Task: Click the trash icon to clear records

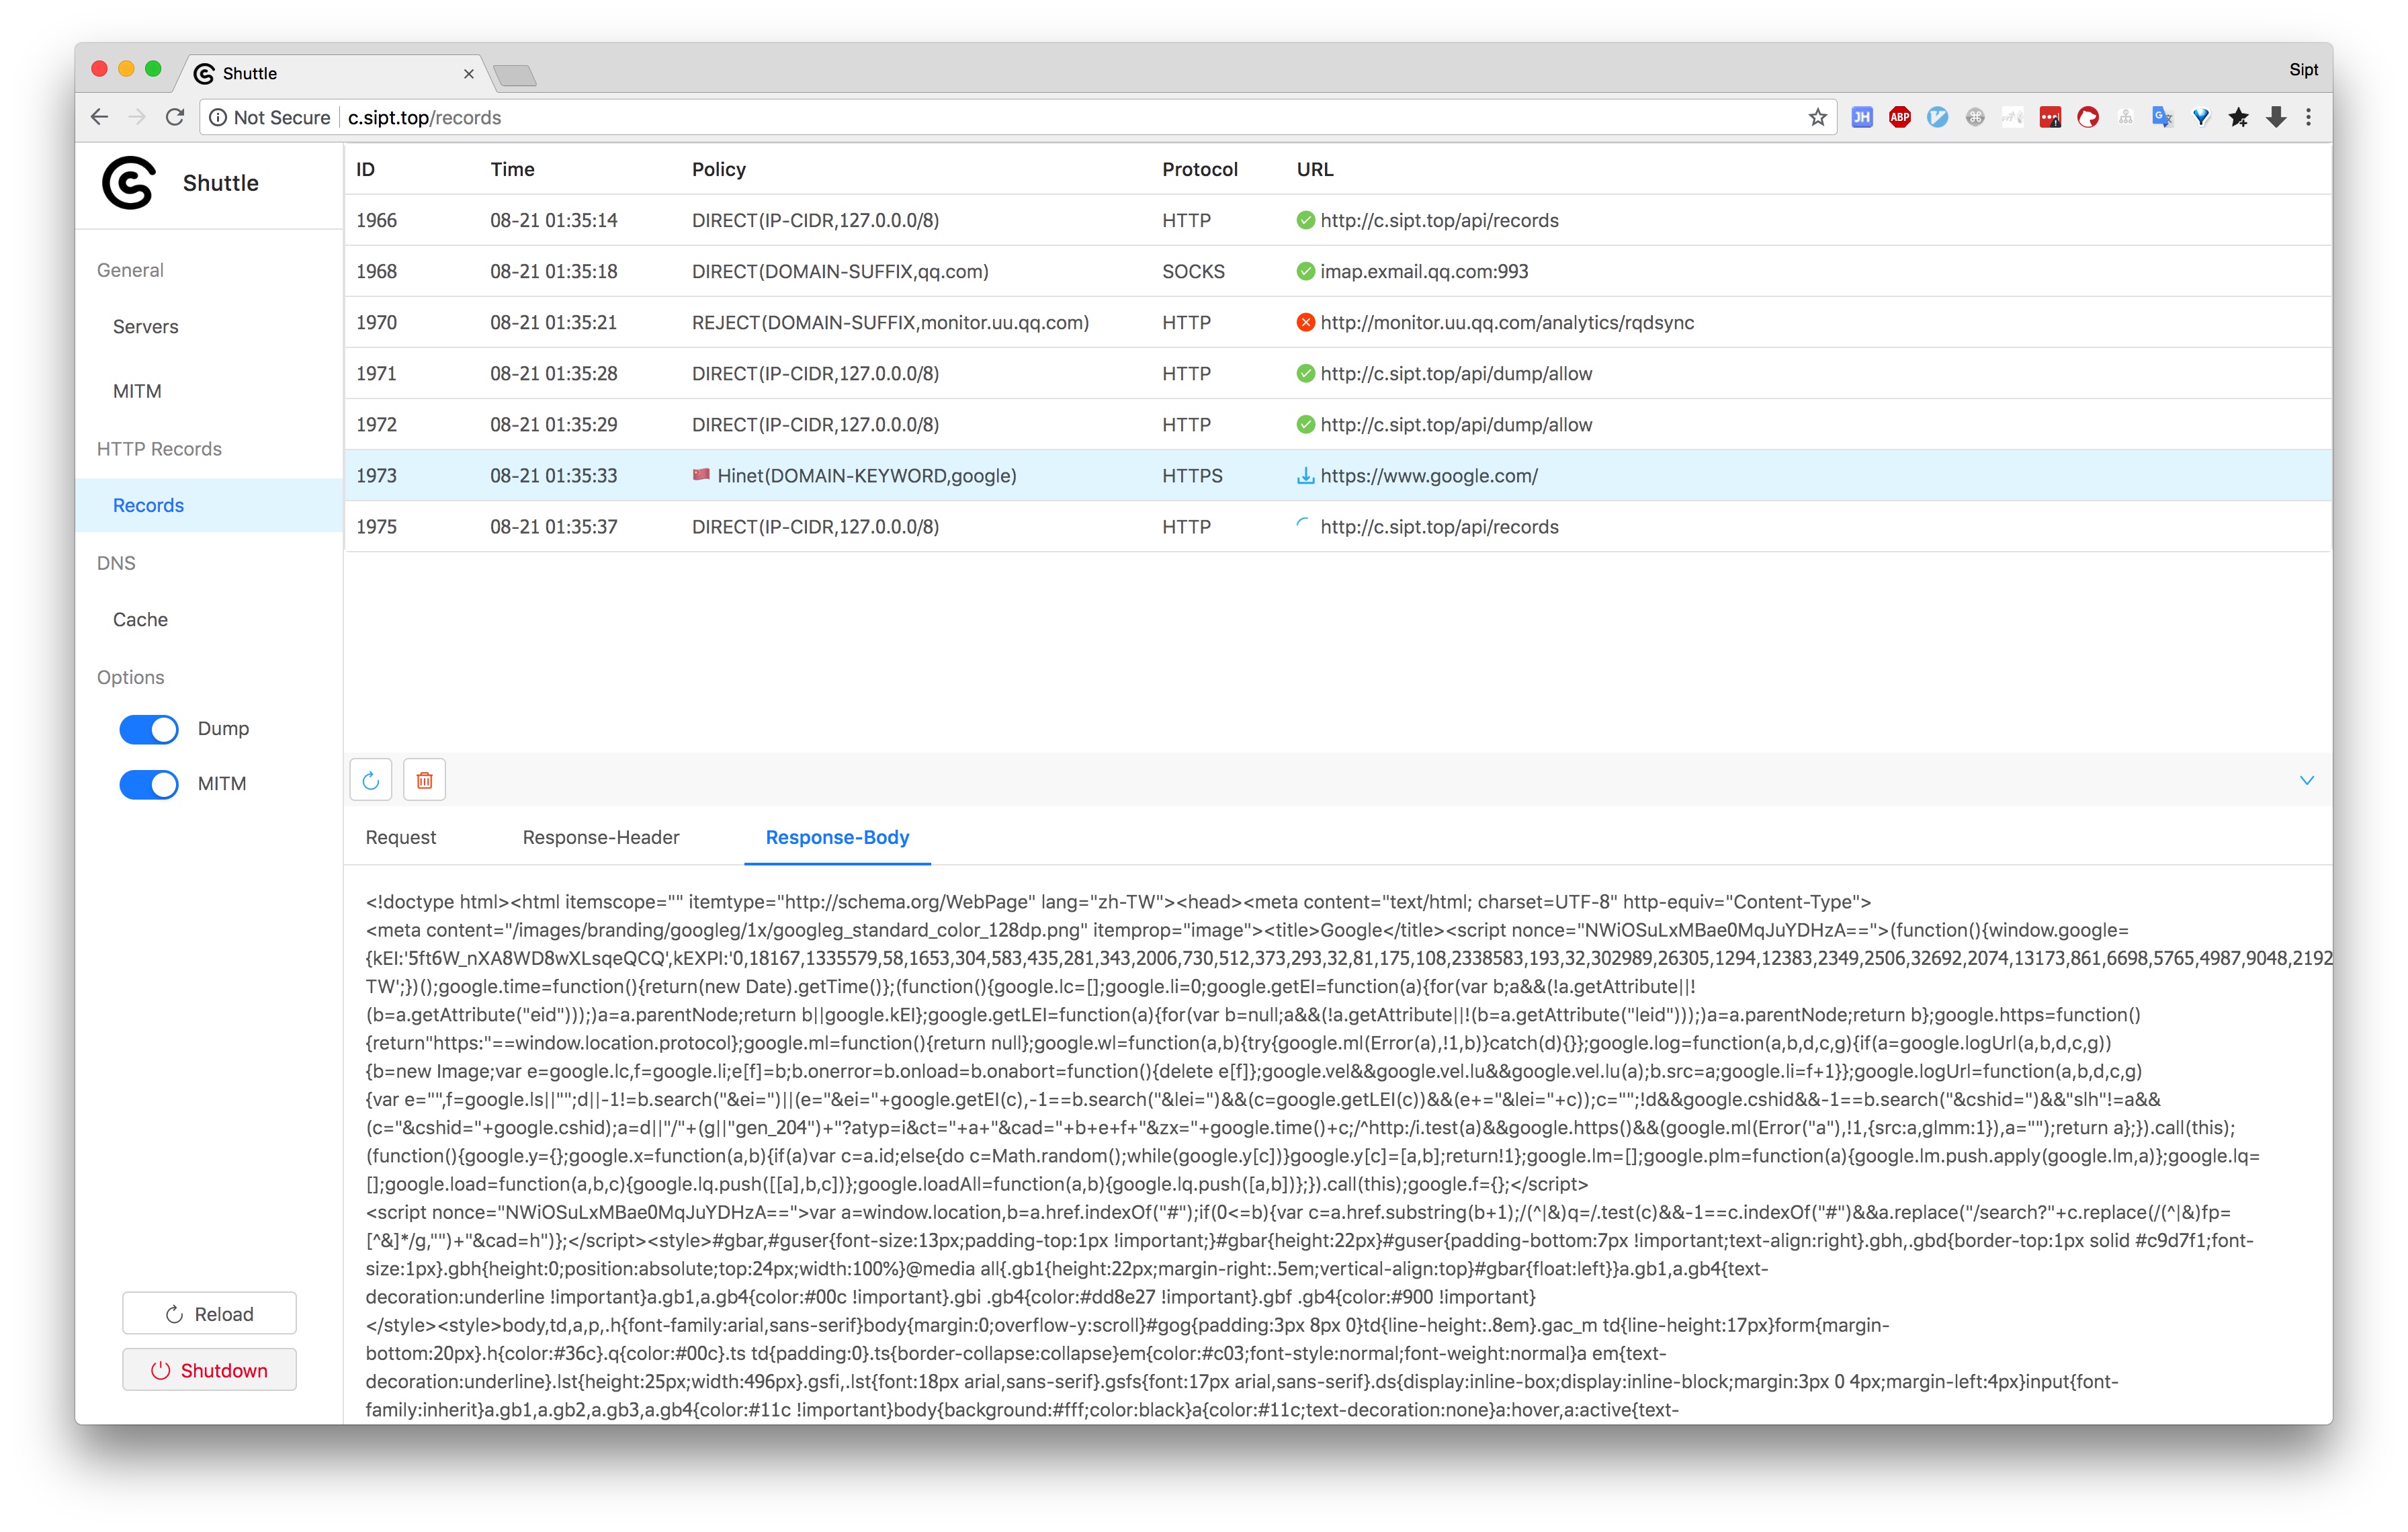Action: click(424, 780)
